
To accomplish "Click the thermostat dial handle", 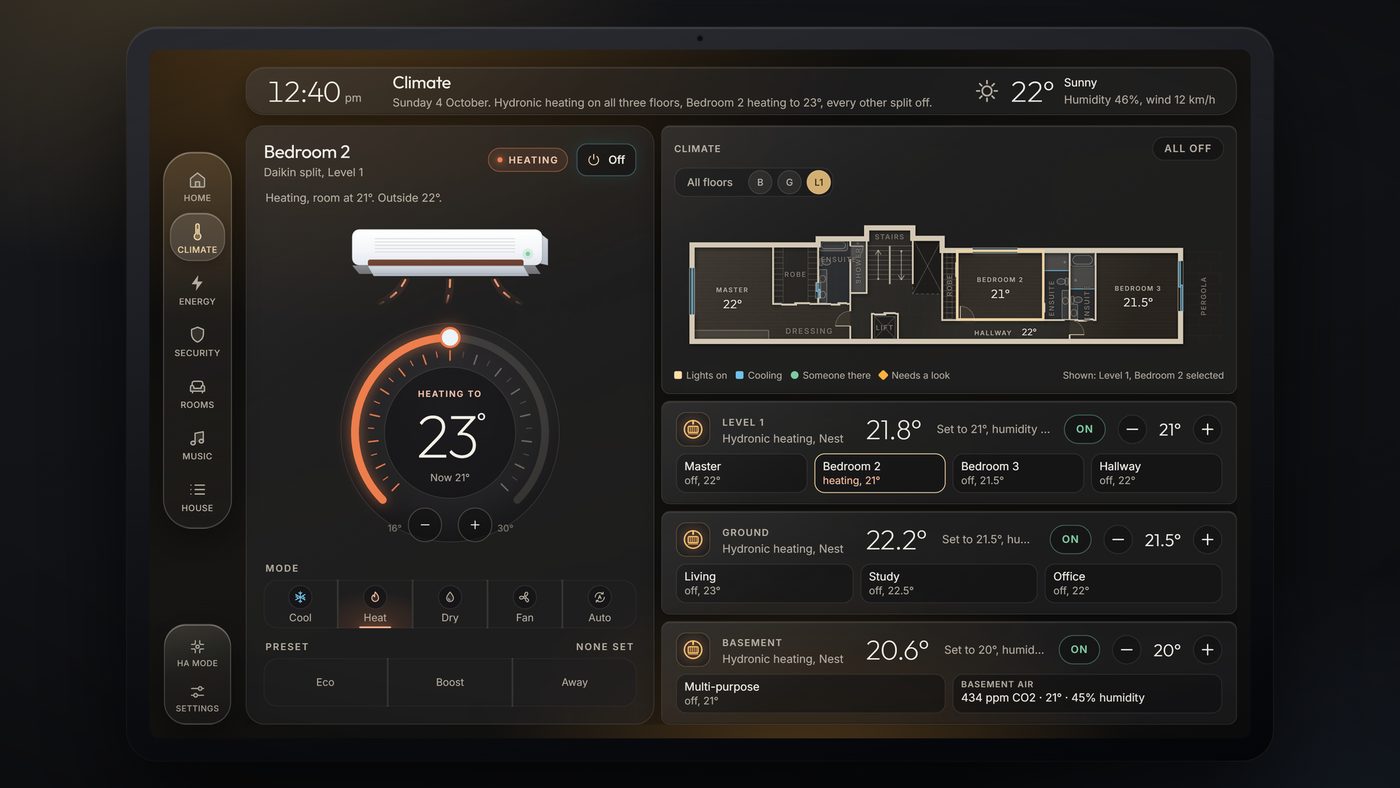I will pos(450,337).
